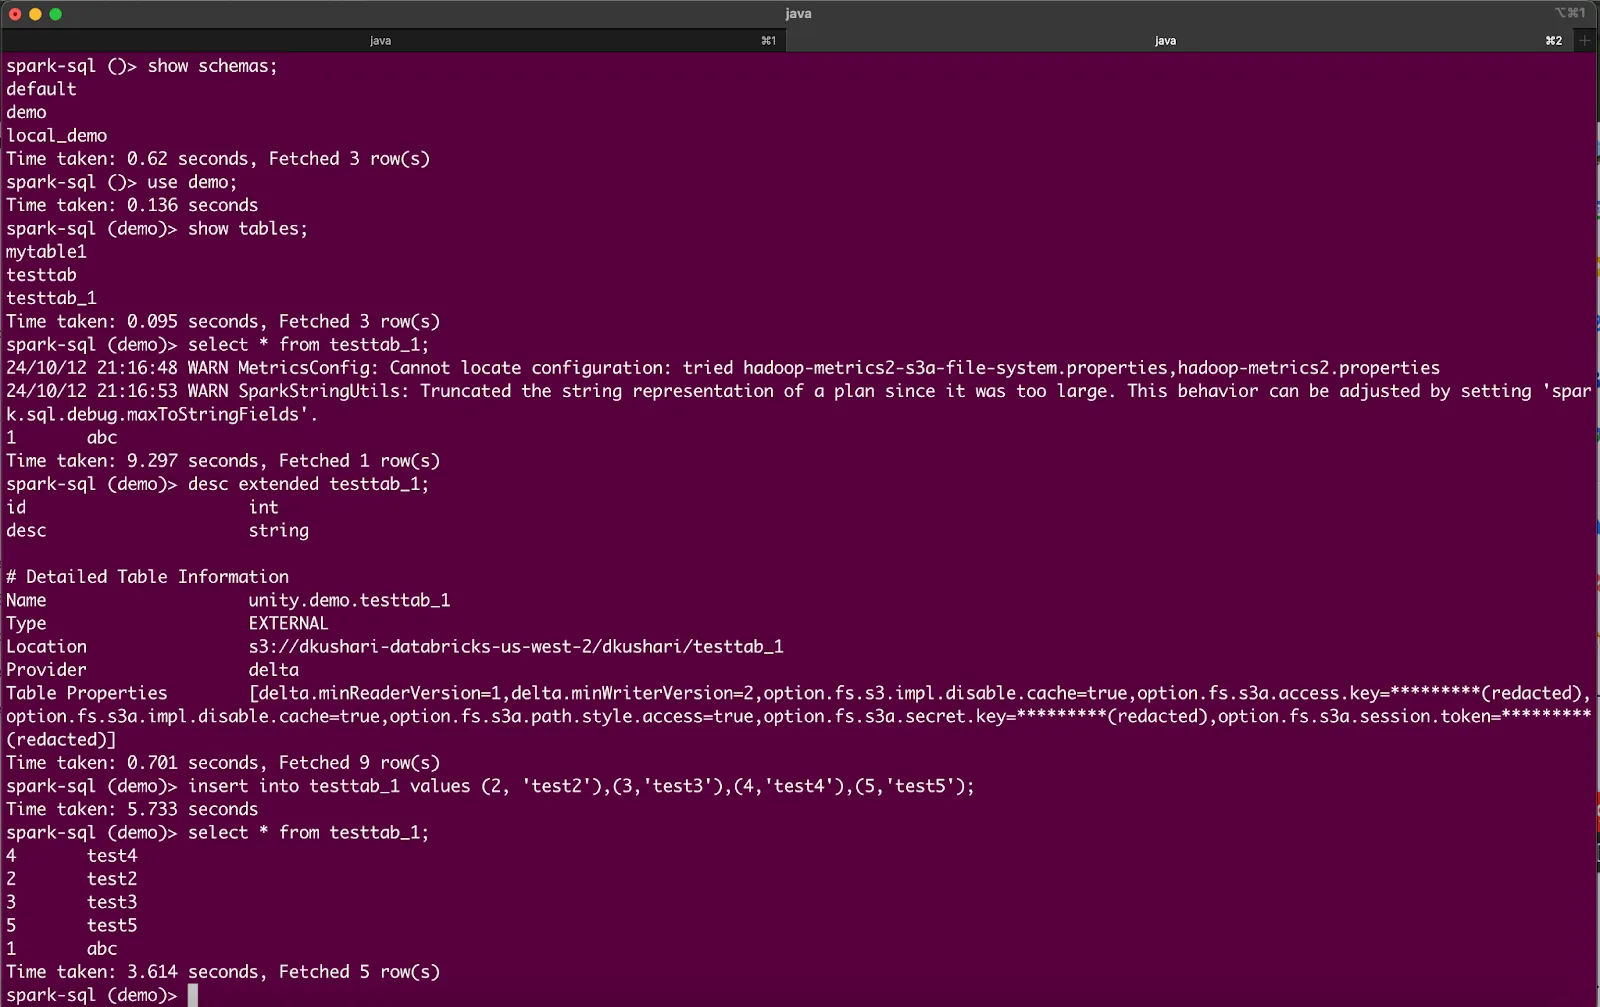Viewport: 1600px width, 1007px height.
Task: Click the green zoom traffic light
Action: 55,13
